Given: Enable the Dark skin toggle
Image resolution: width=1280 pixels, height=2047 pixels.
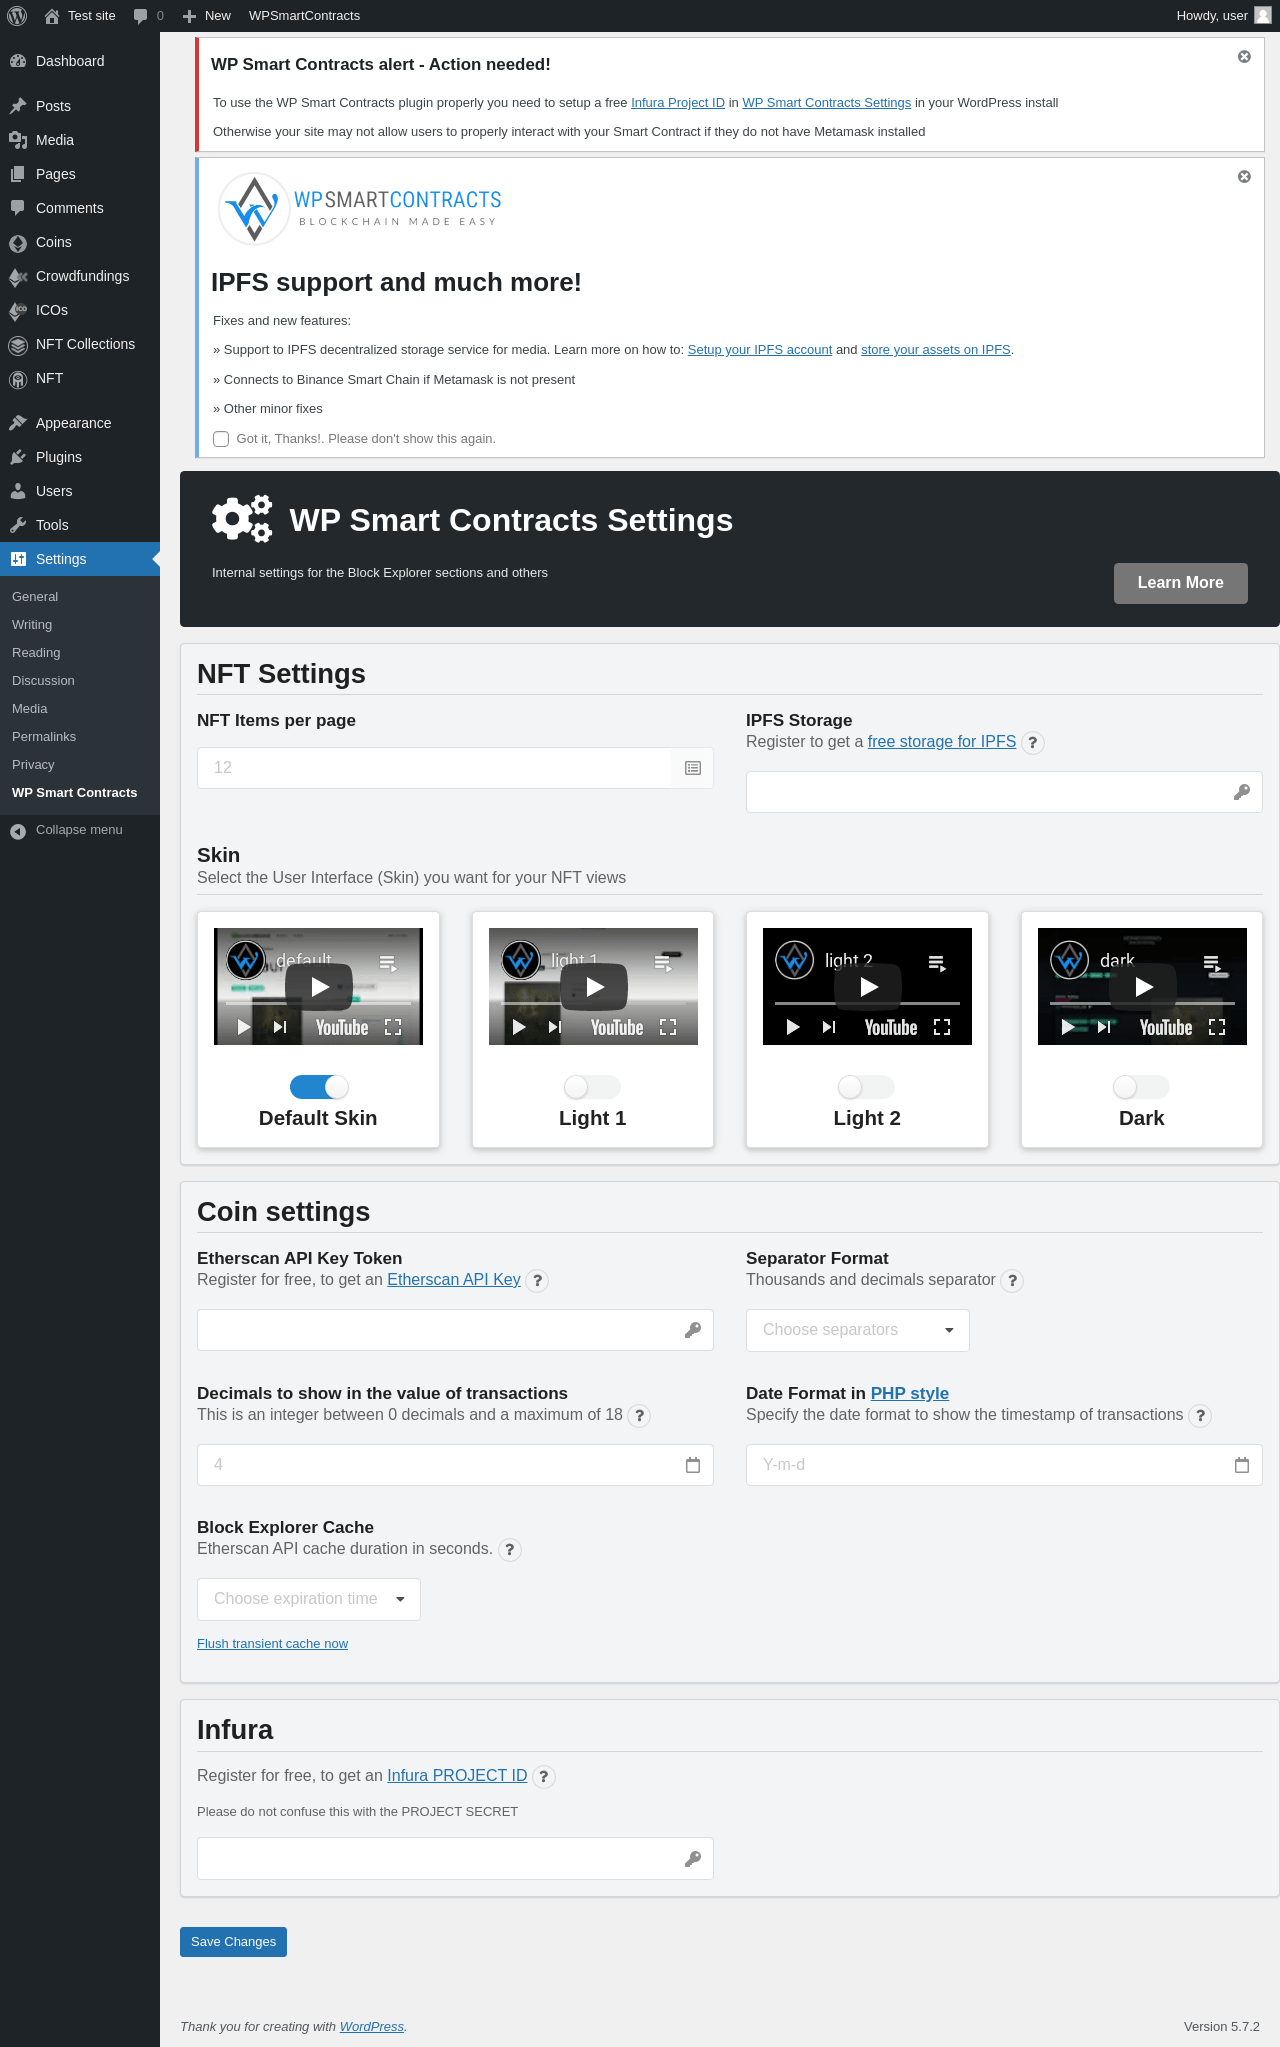Looking at the screenshot, I should tap(1141, 1087).
